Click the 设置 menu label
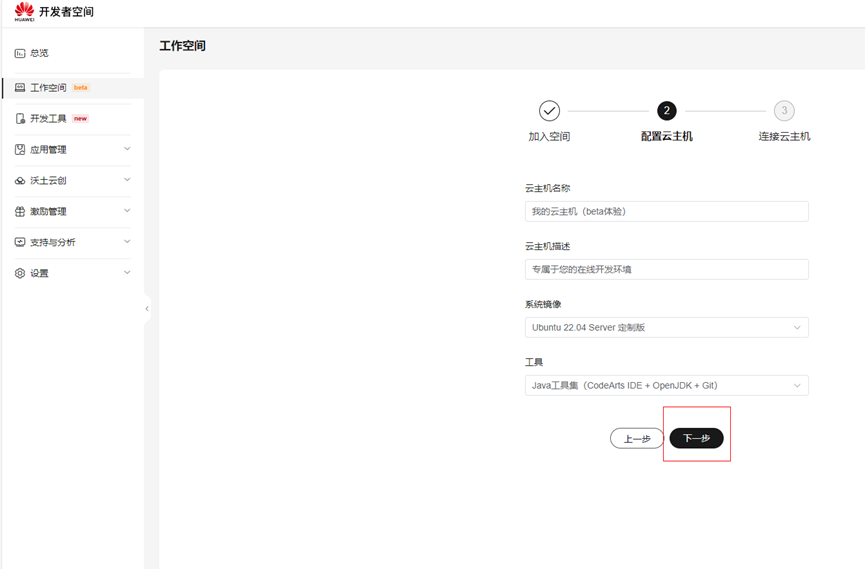865x569 pixels. pyautogui.click(x=39, y=273)
